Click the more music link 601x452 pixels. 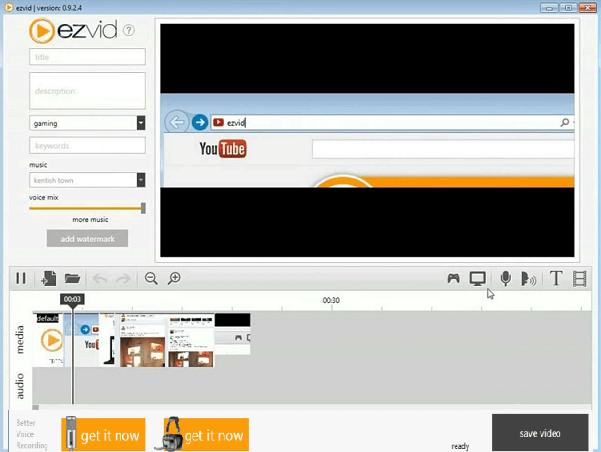[90, 220]
